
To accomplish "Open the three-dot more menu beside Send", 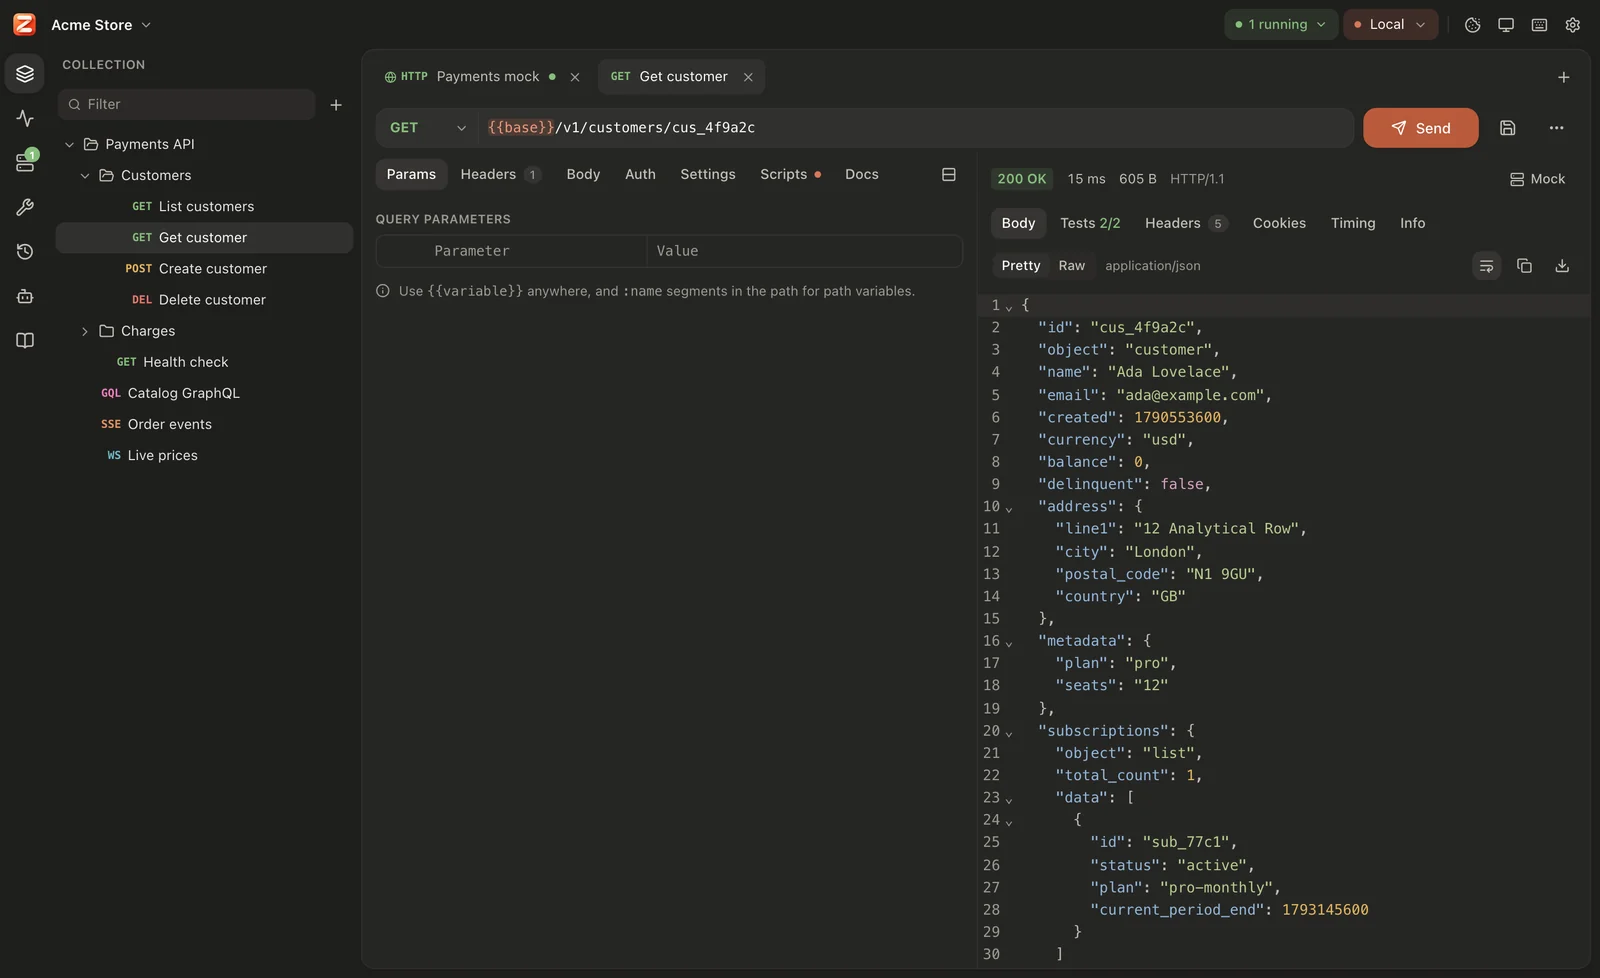I will click(x=1556, y=128).
